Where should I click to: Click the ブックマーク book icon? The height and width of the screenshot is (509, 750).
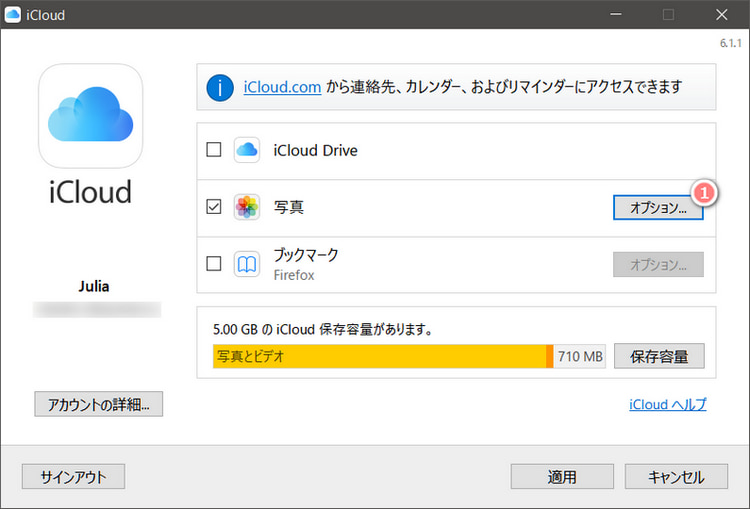pos(247,264)
